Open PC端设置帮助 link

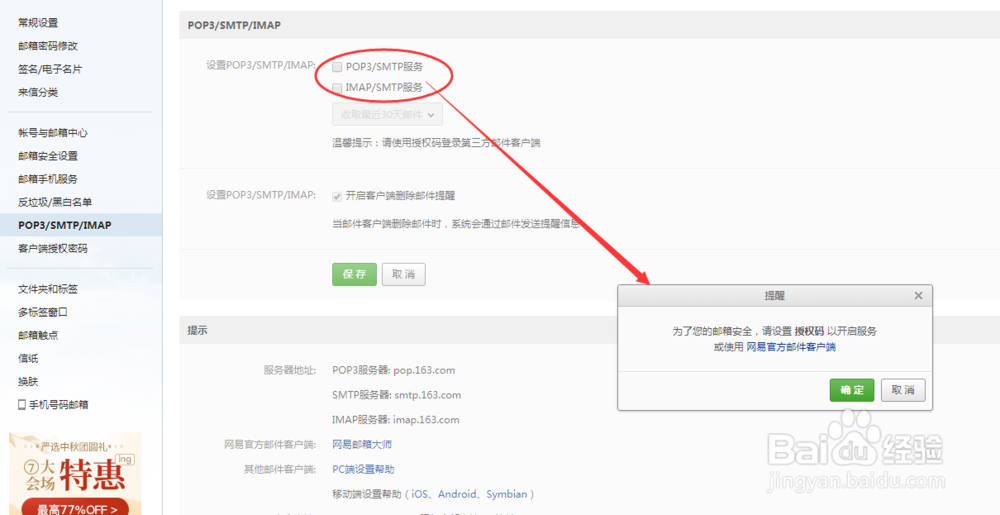click(364, 469)
